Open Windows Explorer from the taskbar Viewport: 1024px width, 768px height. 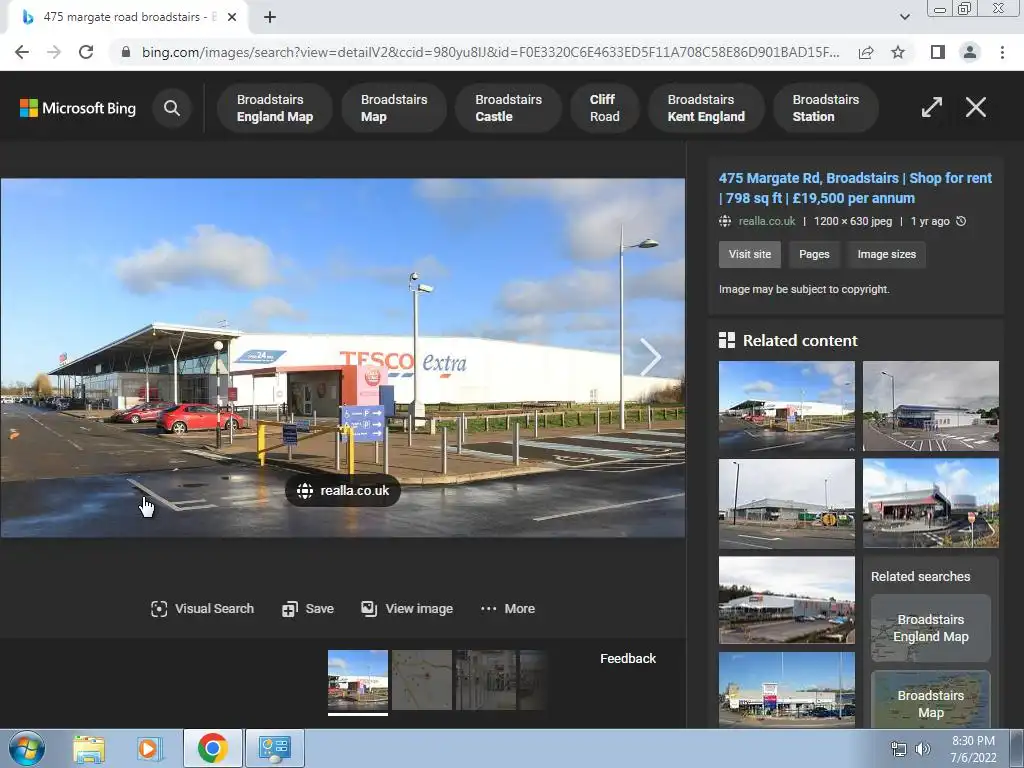pyautogui.click(x=89, y=748)
